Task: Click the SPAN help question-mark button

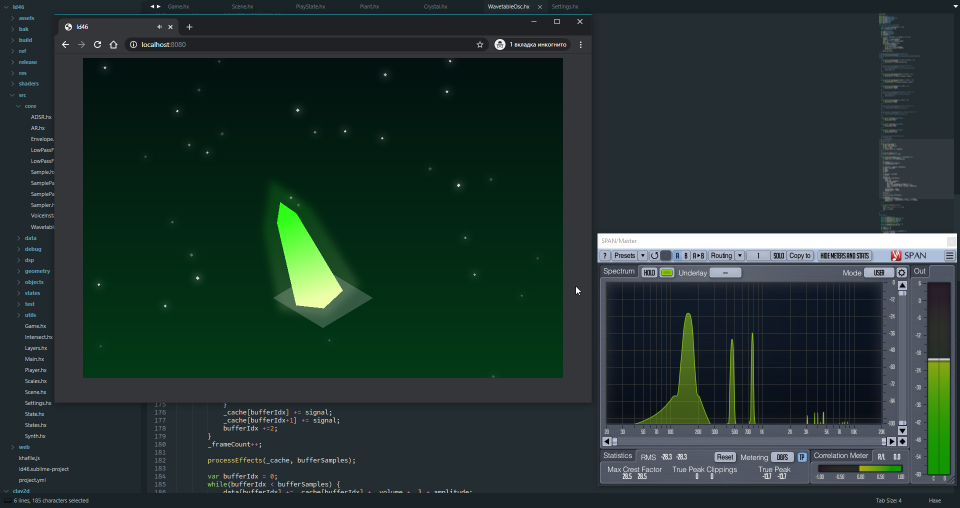Action: (605, 256)
